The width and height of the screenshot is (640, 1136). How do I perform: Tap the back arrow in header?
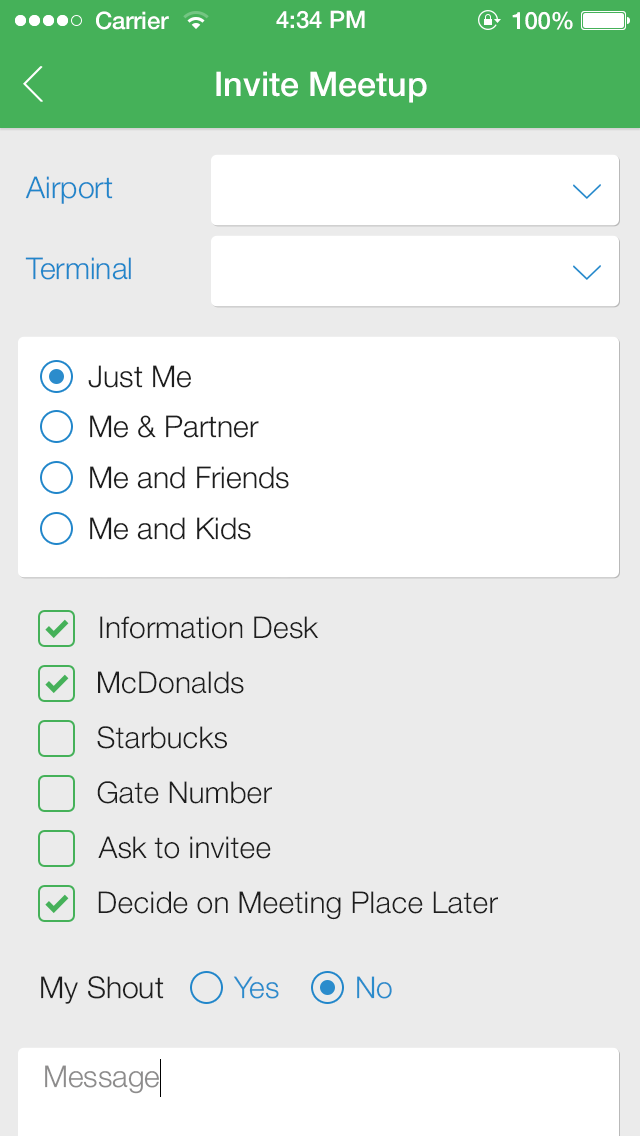(33, 84)
